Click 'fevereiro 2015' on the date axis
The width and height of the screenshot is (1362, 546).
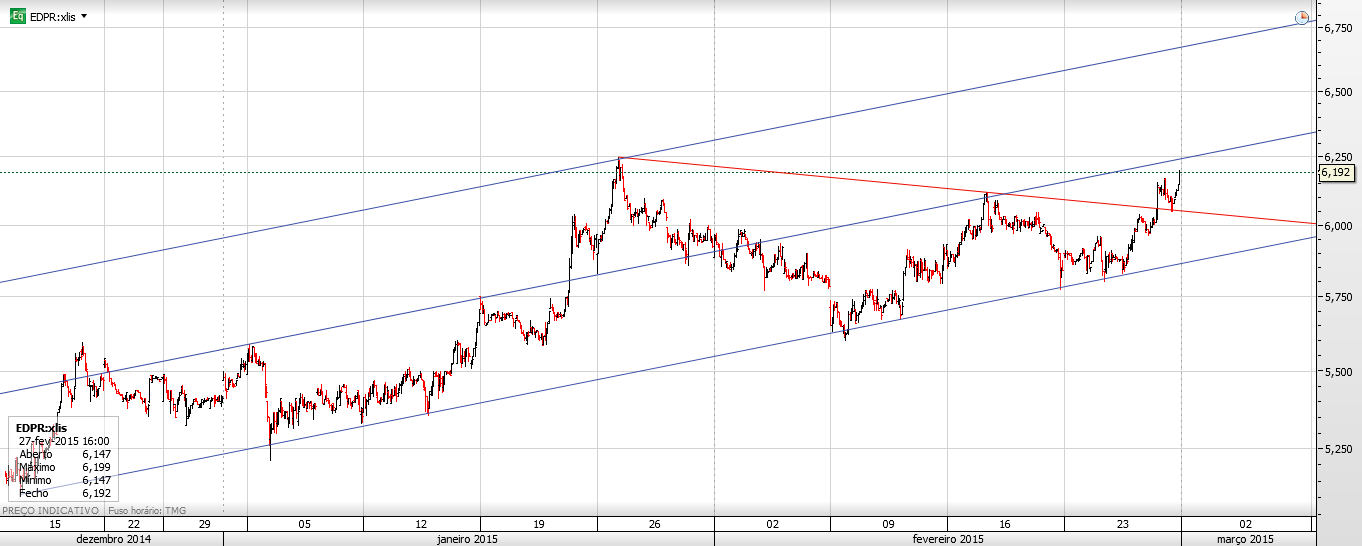(x=948, y=539)
